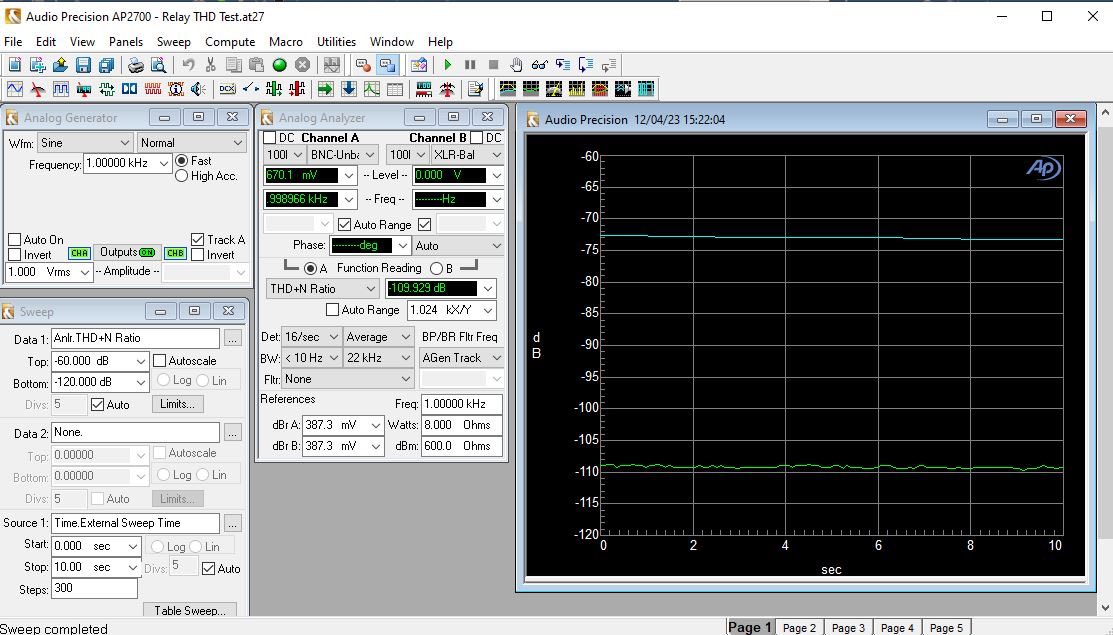Click the hand stop icon in toolbar
Screen dimensions: 1113x635
[516, 65]
